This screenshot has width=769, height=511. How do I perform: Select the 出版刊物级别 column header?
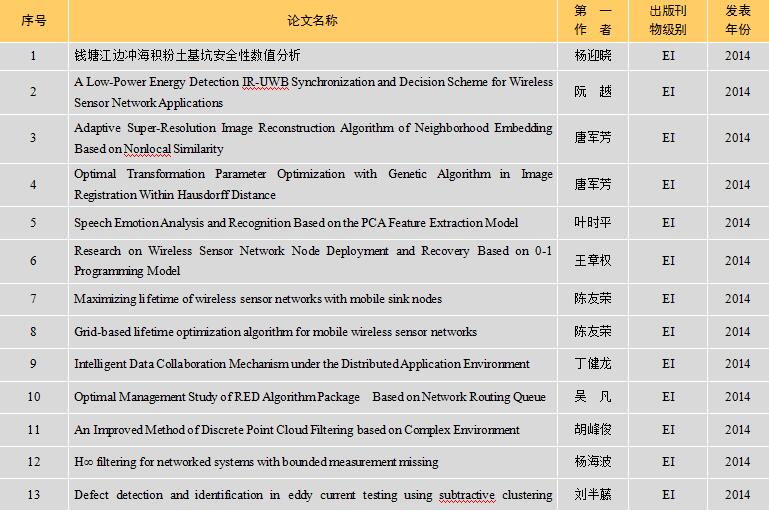point(668,20)
